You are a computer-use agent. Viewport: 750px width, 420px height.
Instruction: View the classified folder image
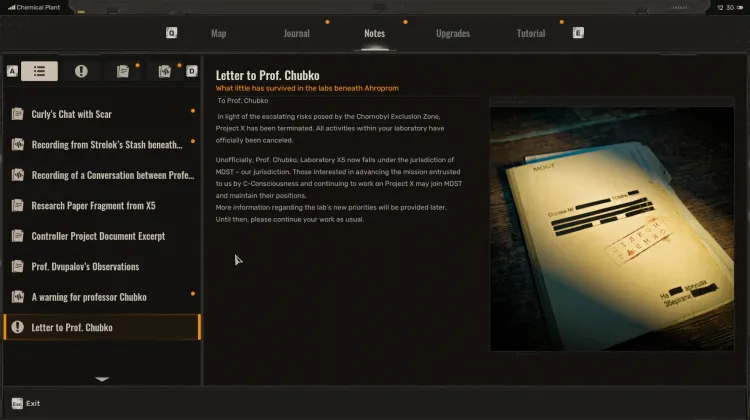pos(612,229)
